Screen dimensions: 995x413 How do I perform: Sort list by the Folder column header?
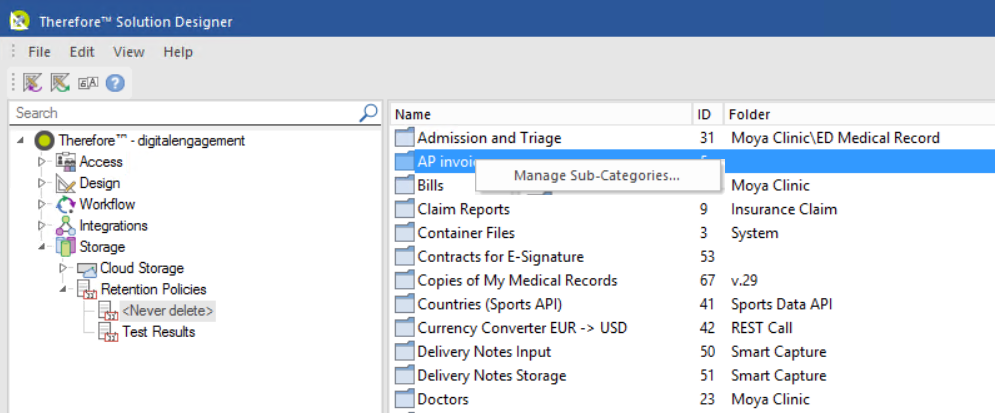pos(859,114)
